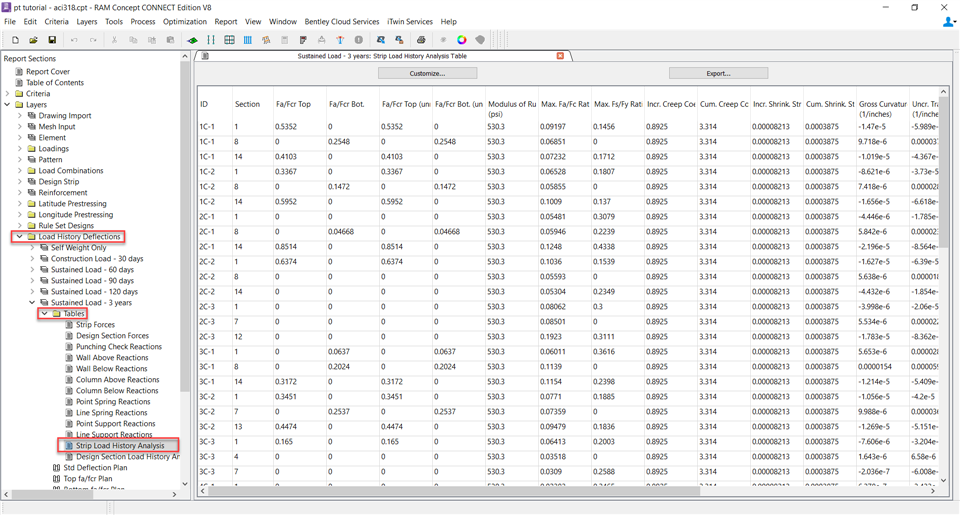Click the red close icon on the table tab
960x515 pixels.
pos(560,56)
